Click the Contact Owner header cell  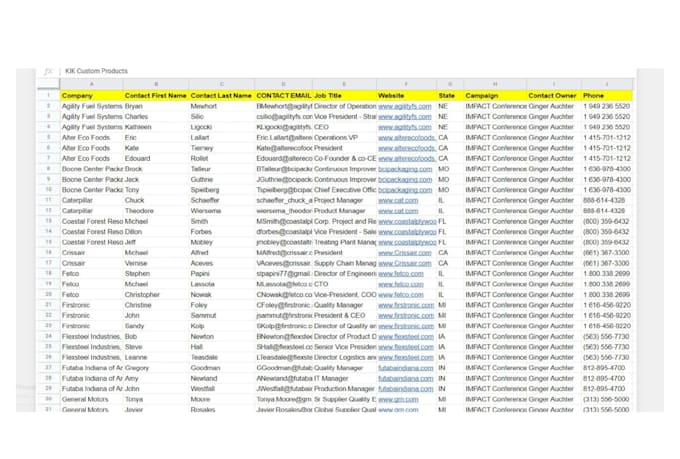pyautogui.click(x=554, y=95)
